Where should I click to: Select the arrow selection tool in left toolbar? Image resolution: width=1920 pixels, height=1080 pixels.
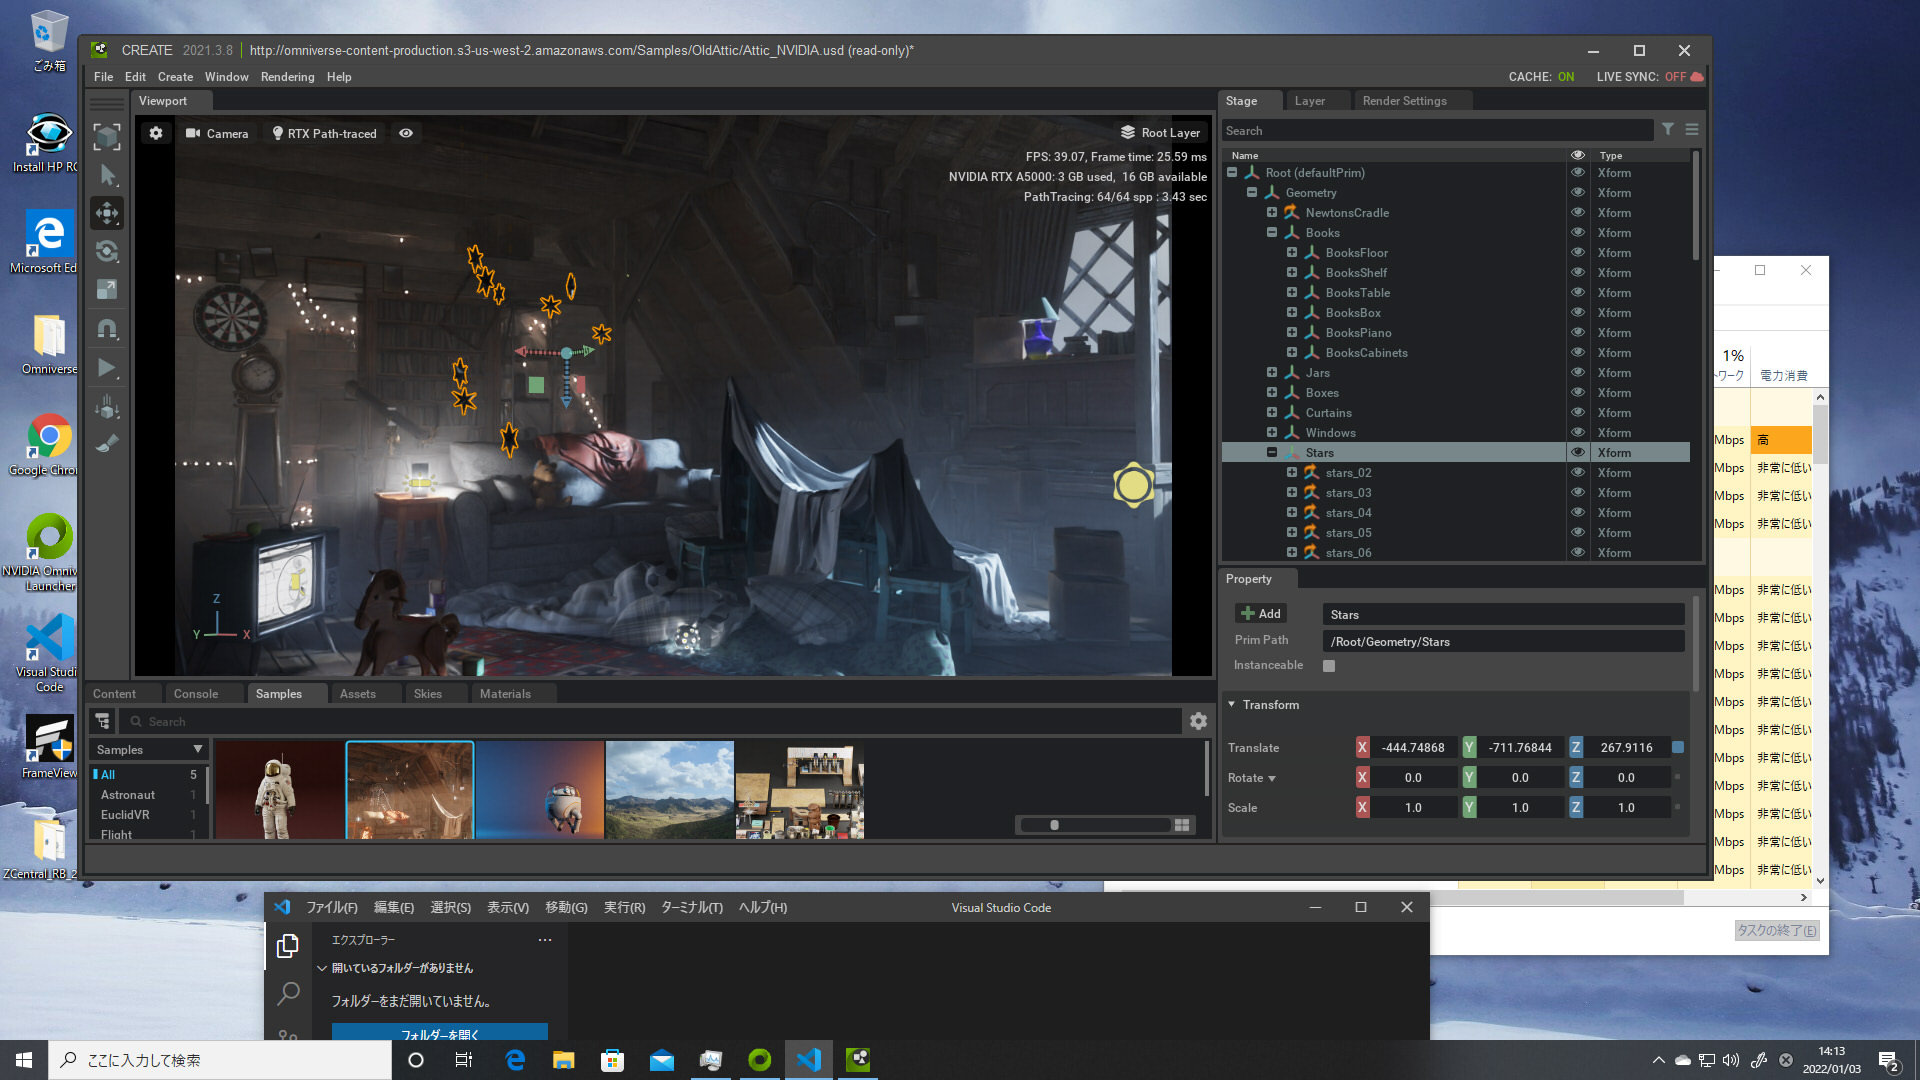(x=107, y=175)
